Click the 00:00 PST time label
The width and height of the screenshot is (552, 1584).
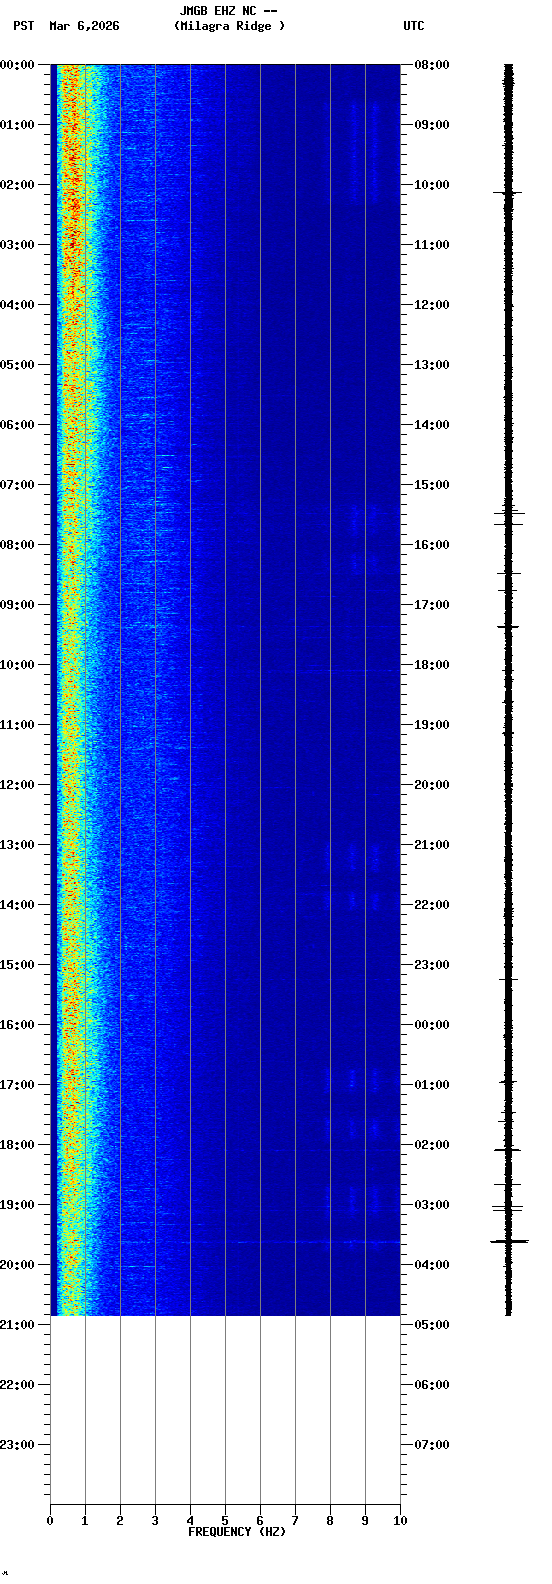click(17, 65)
